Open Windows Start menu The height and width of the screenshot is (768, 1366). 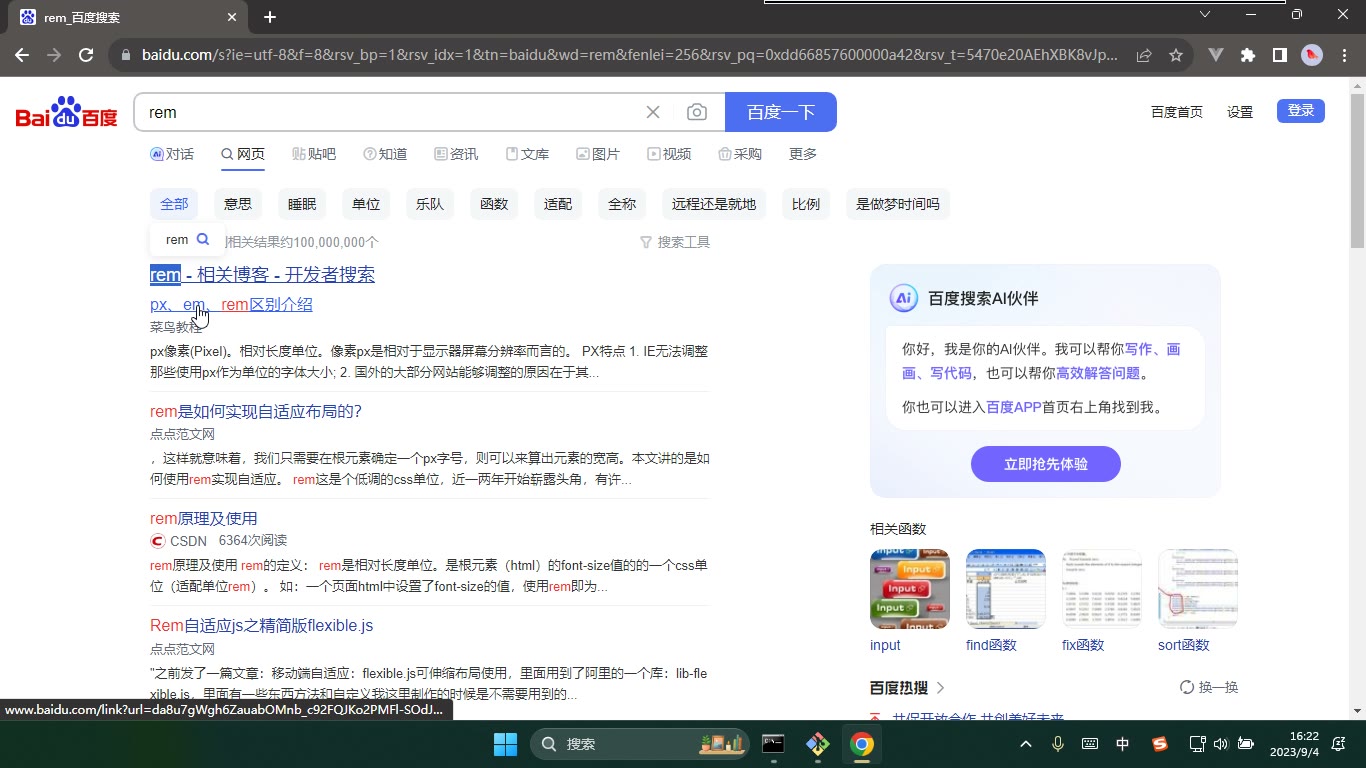tap(505, 744)
